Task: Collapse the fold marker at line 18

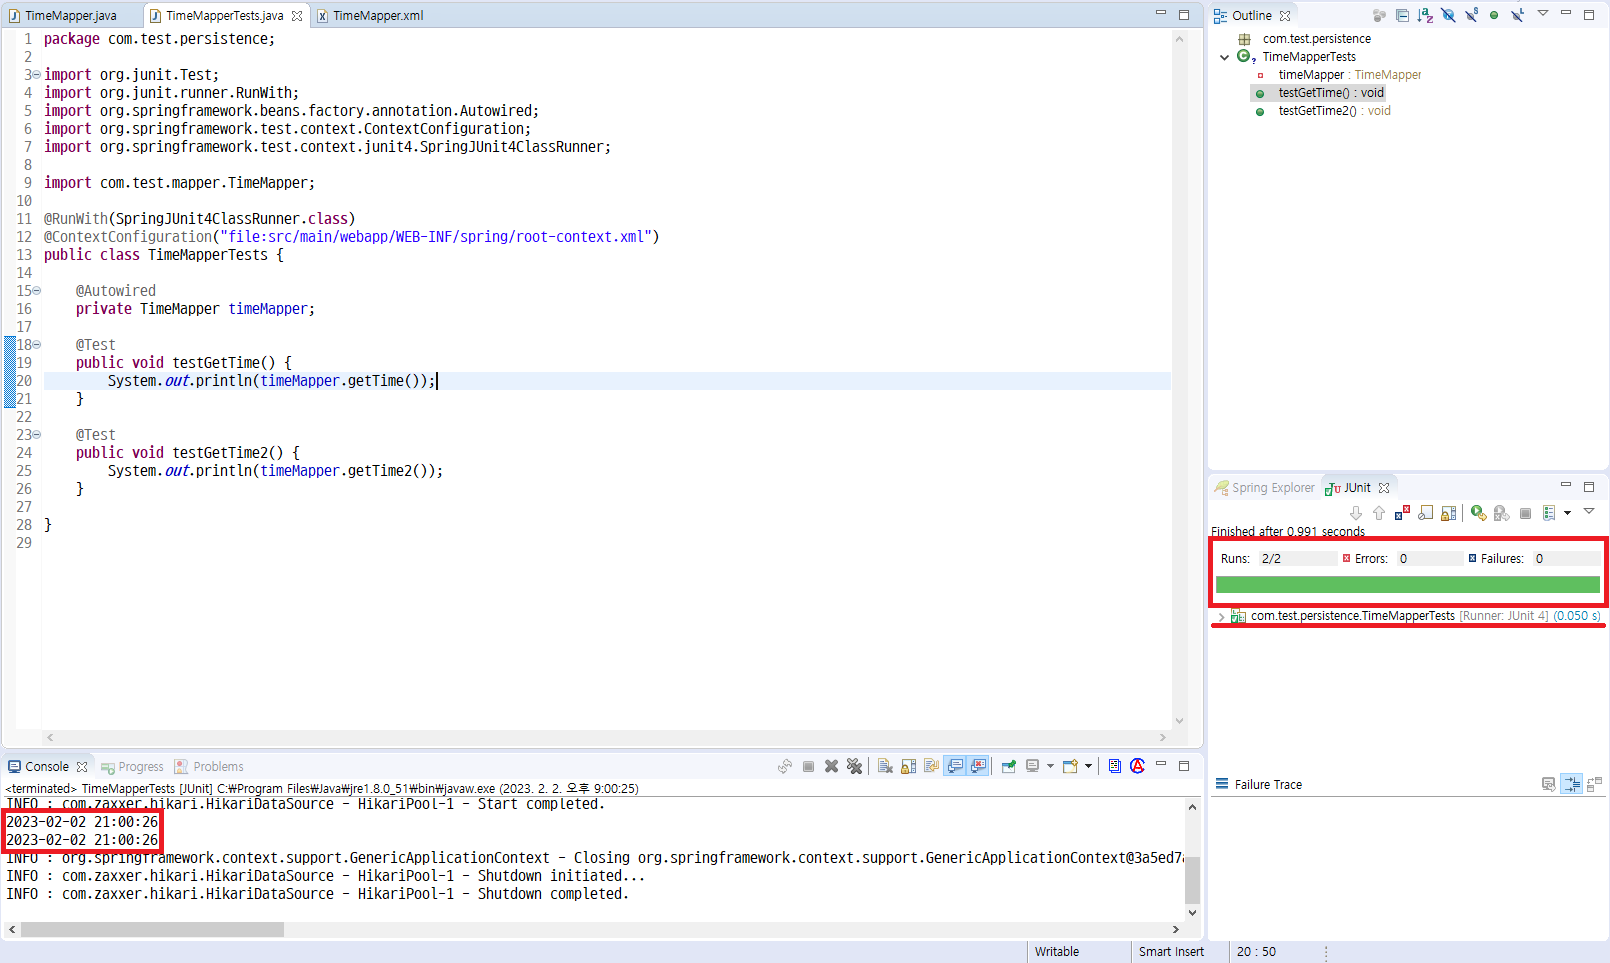Action: (x=37, y=345)
